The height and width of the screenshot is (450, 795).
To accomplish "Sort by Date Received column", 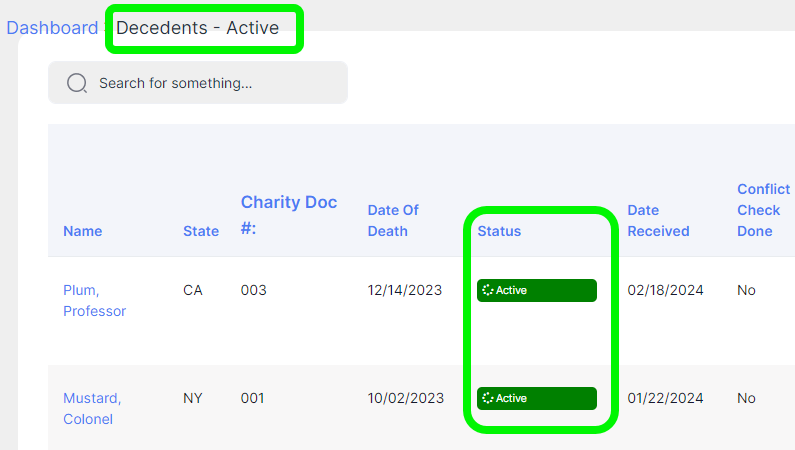I will (x=658, y=220).
